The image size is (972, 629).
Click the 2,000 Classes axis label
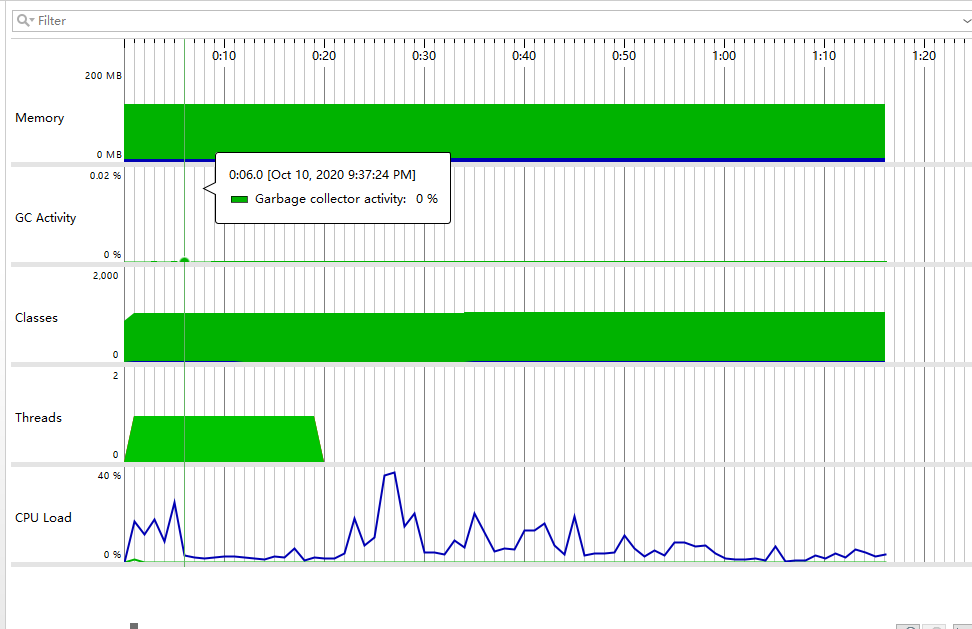coord(105,276)
